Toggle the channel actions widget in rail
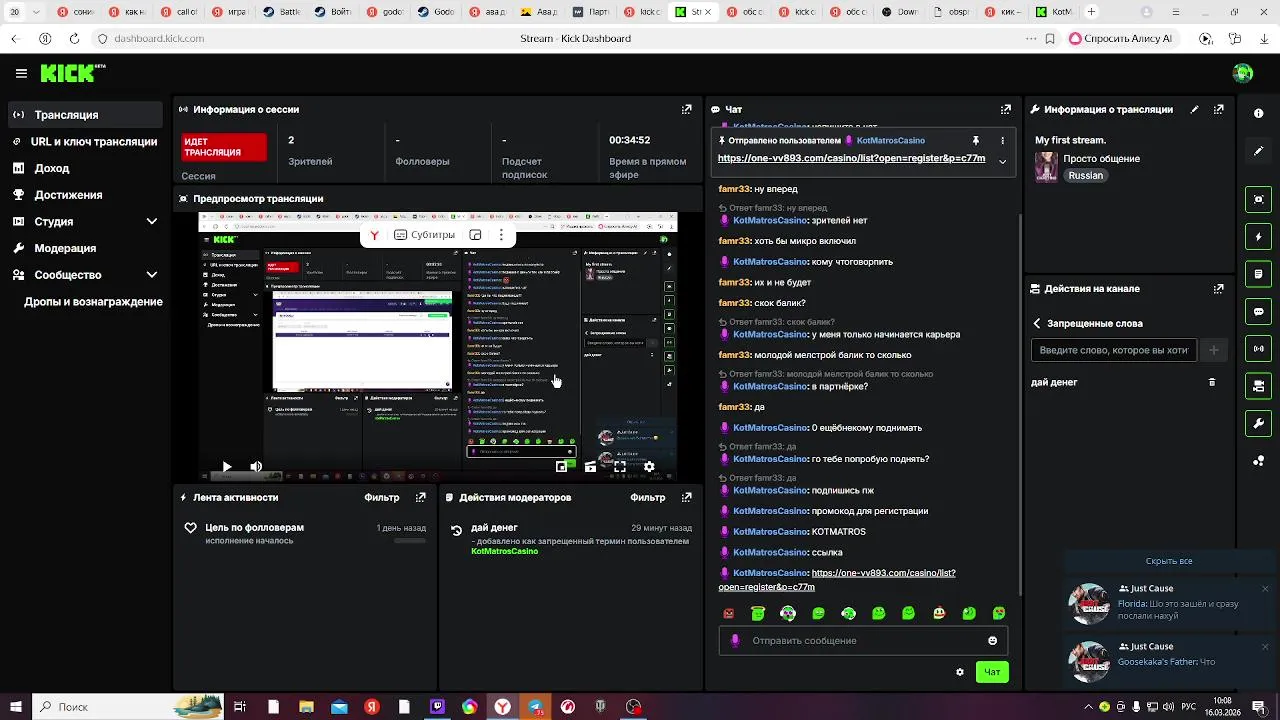Image resolution: width=1280 pixels, height=720 pixels. click(1259, 386)
